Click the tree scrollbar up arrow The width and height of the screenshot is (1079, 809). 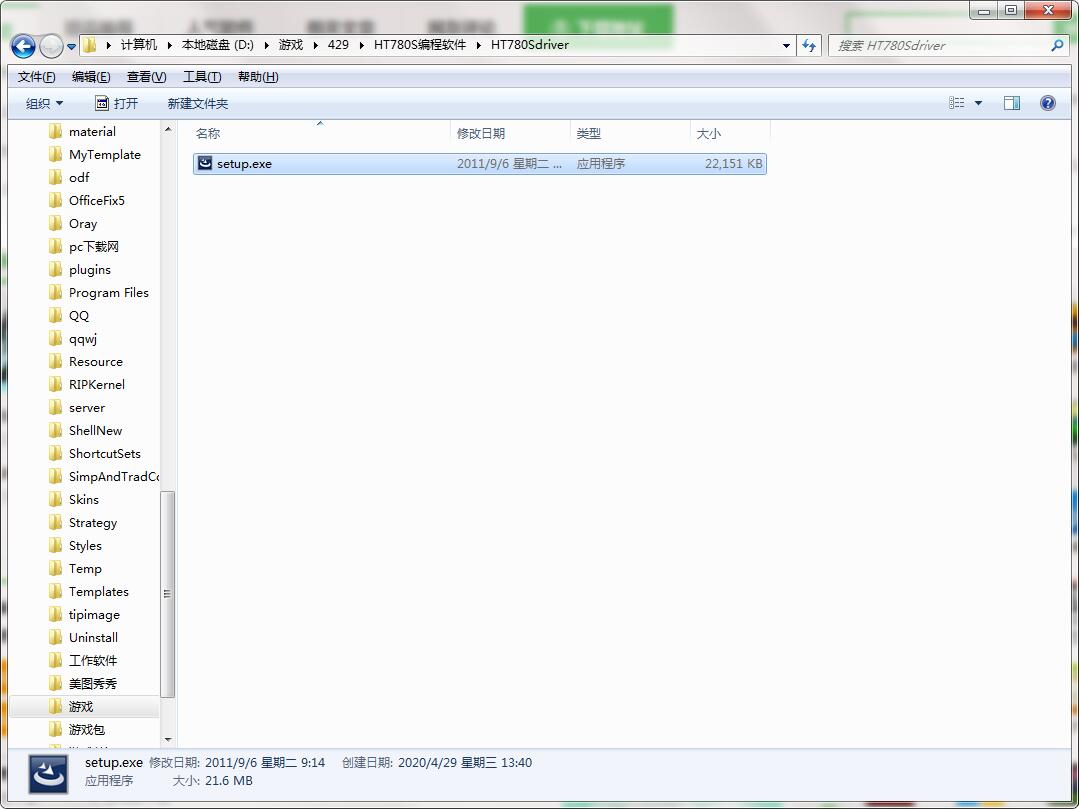point(168,129)
